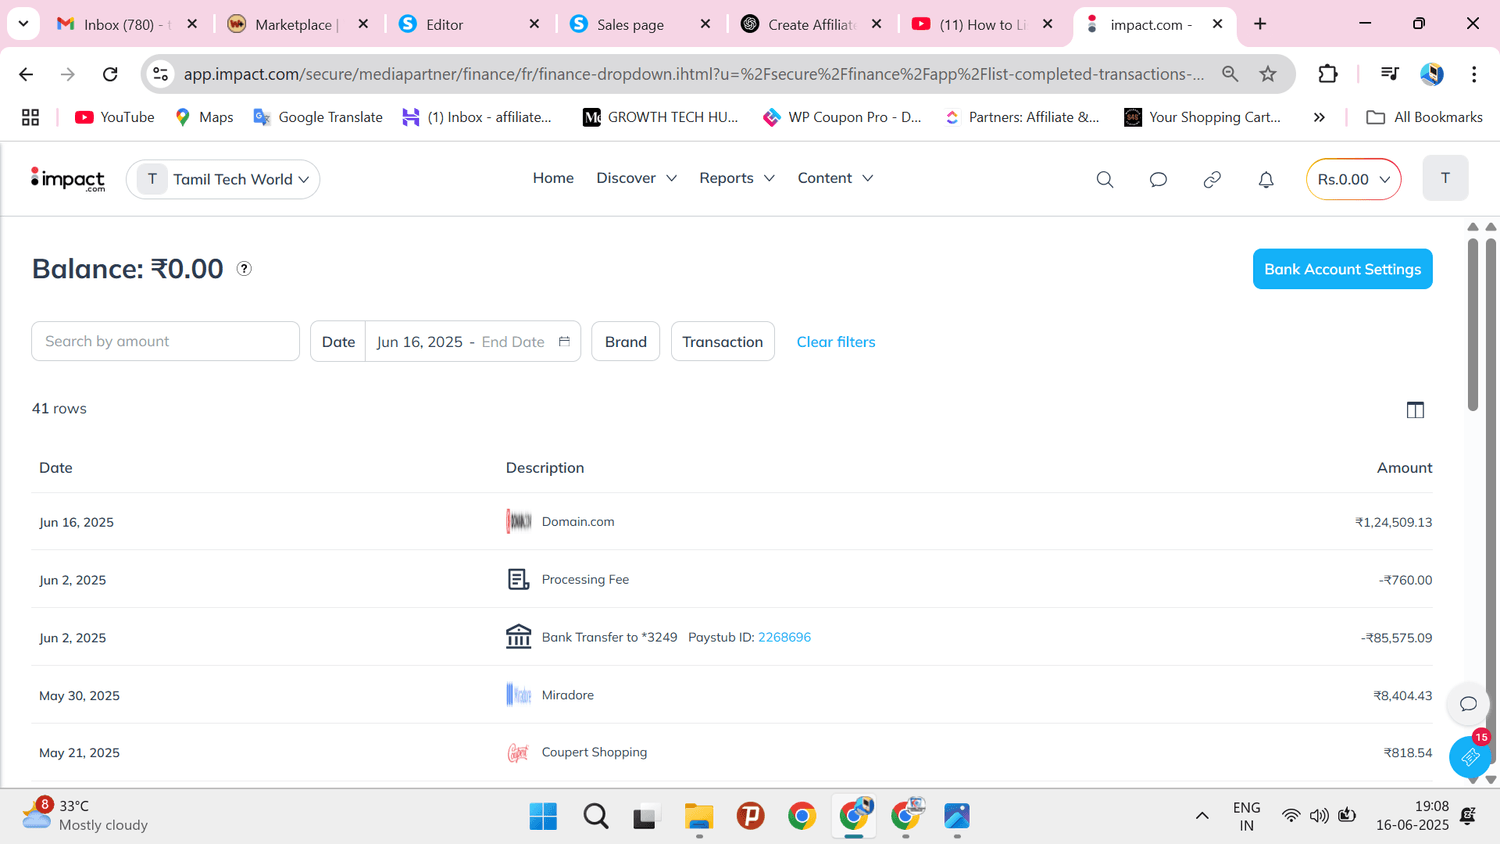This screenshot has width=1500, height=844.
Task: Click the End Date field
Action: (513, 341)
